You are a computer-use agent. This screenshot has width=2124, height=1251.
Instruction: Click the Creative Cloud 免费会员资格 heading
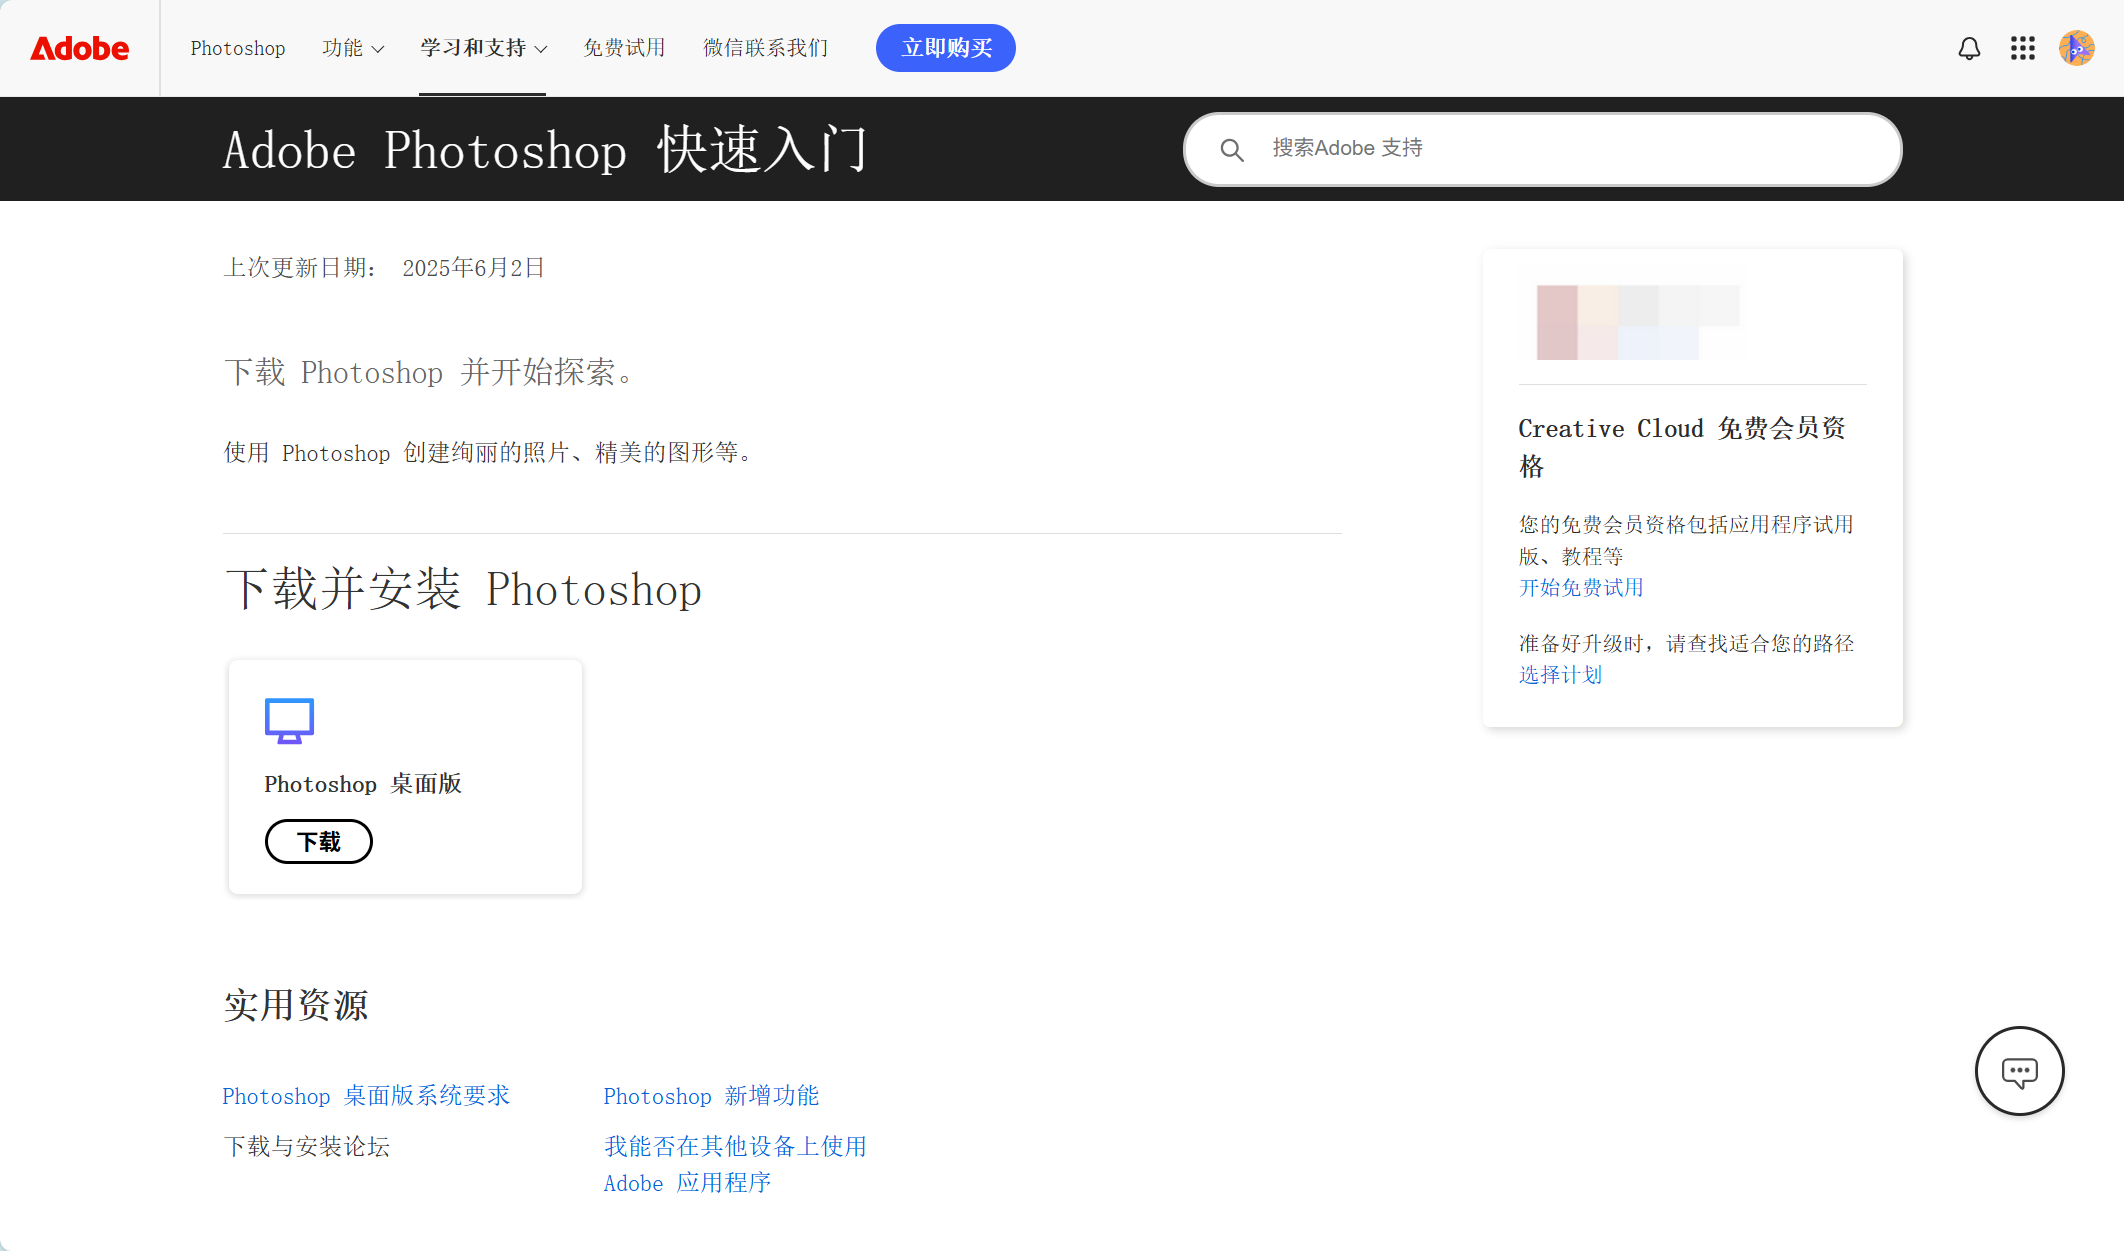pyautogui.click(x=1682, y=447)
